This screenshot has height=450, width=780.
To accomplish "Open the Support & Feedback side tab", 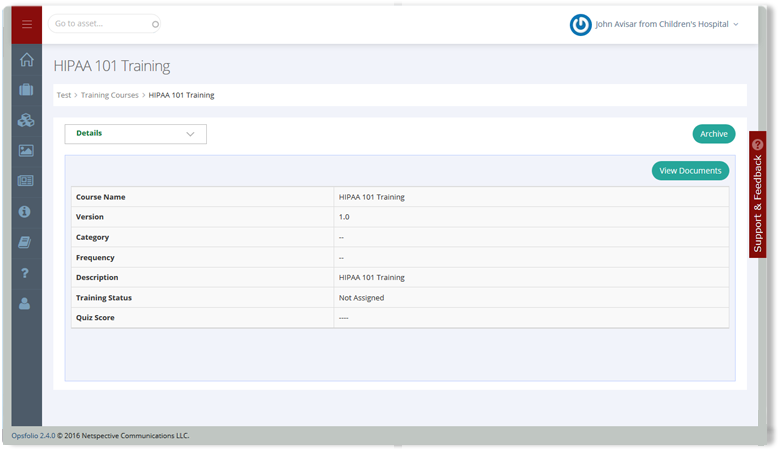I will click(x=758, y=194).
